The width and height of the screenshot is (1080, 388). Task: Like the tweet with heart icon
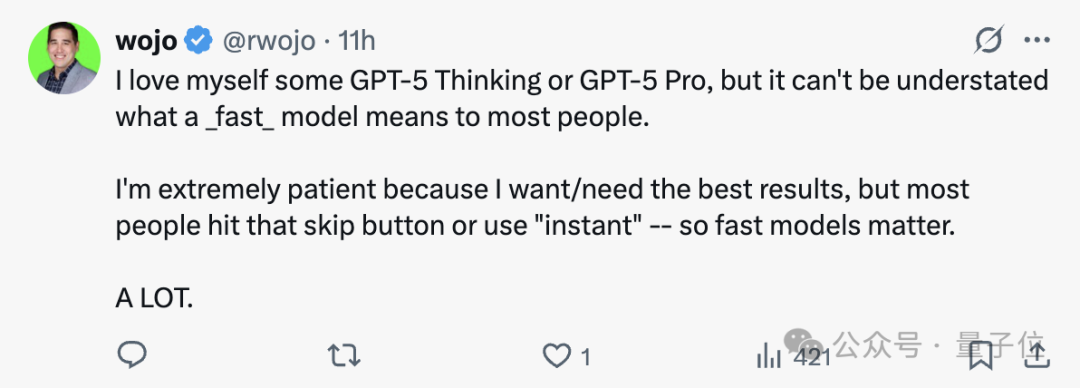pyautogui.click(x=555, y=356)
